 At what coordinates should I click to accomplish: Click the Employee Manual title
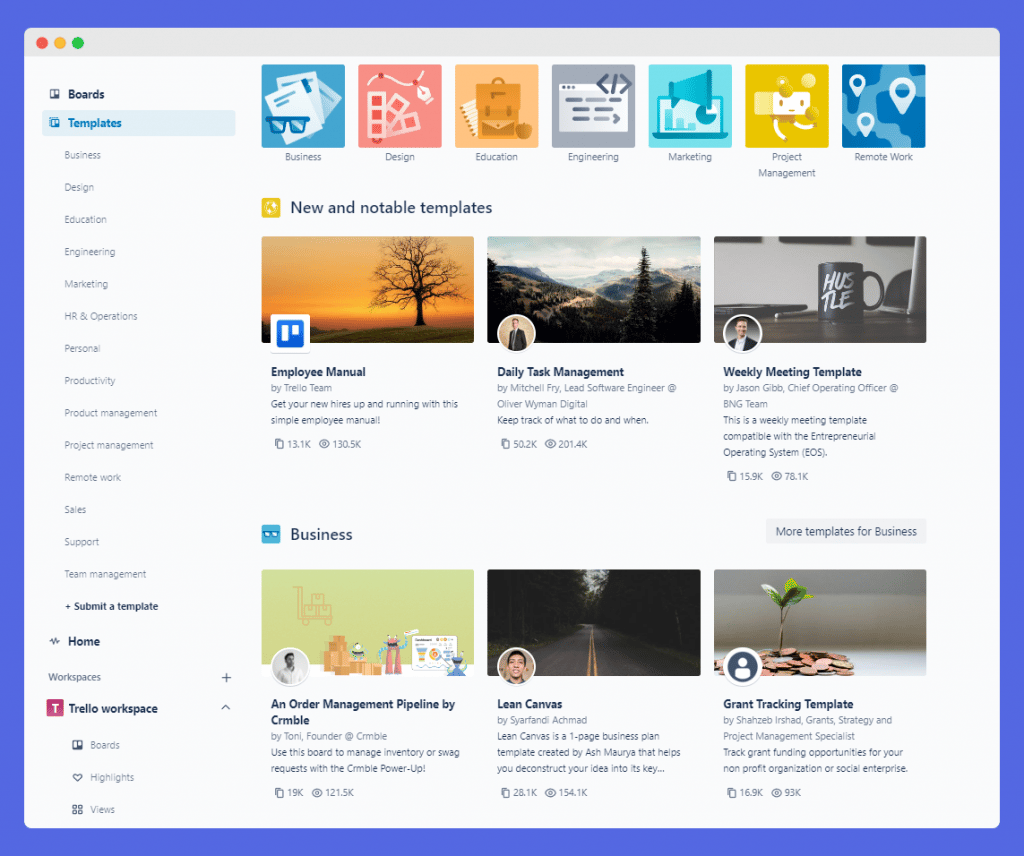[318, 372]
